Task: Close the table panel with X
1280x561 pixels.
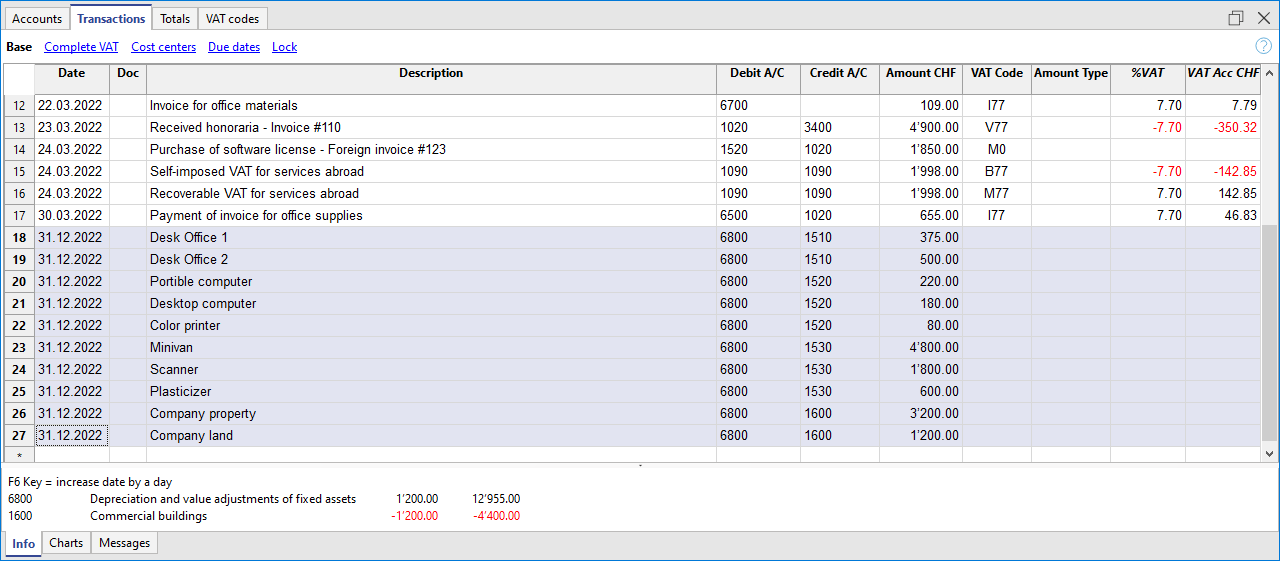Action: point(1263,18)
